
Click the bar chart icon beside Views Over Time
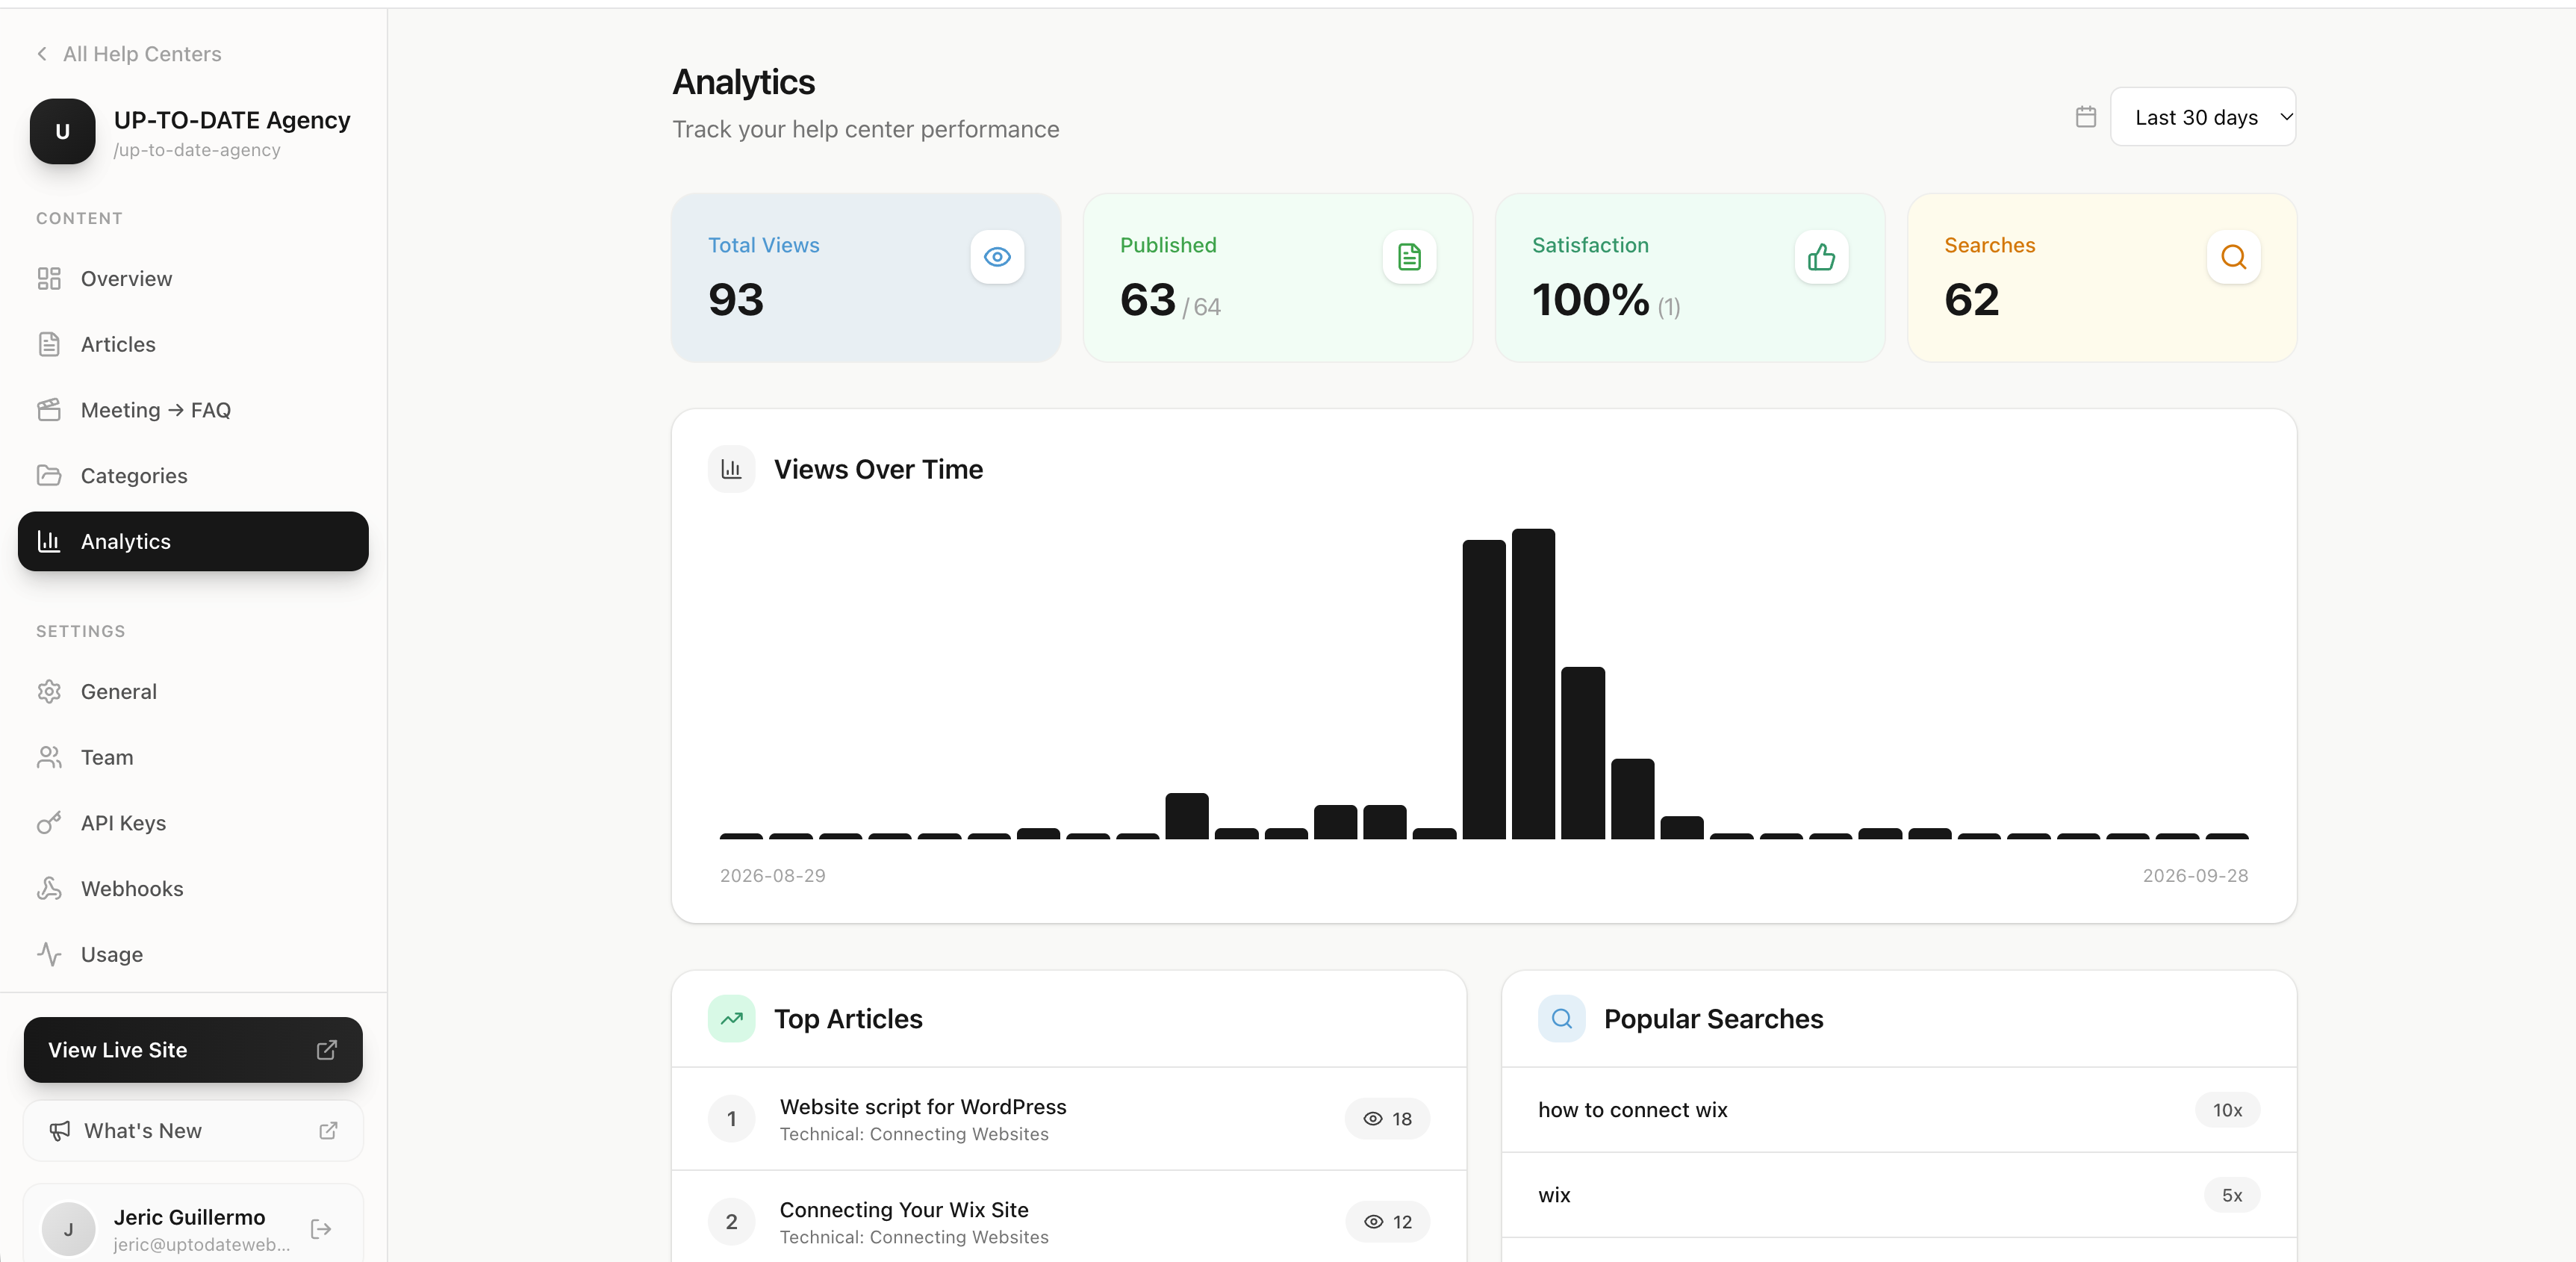(x=732, y=469)
